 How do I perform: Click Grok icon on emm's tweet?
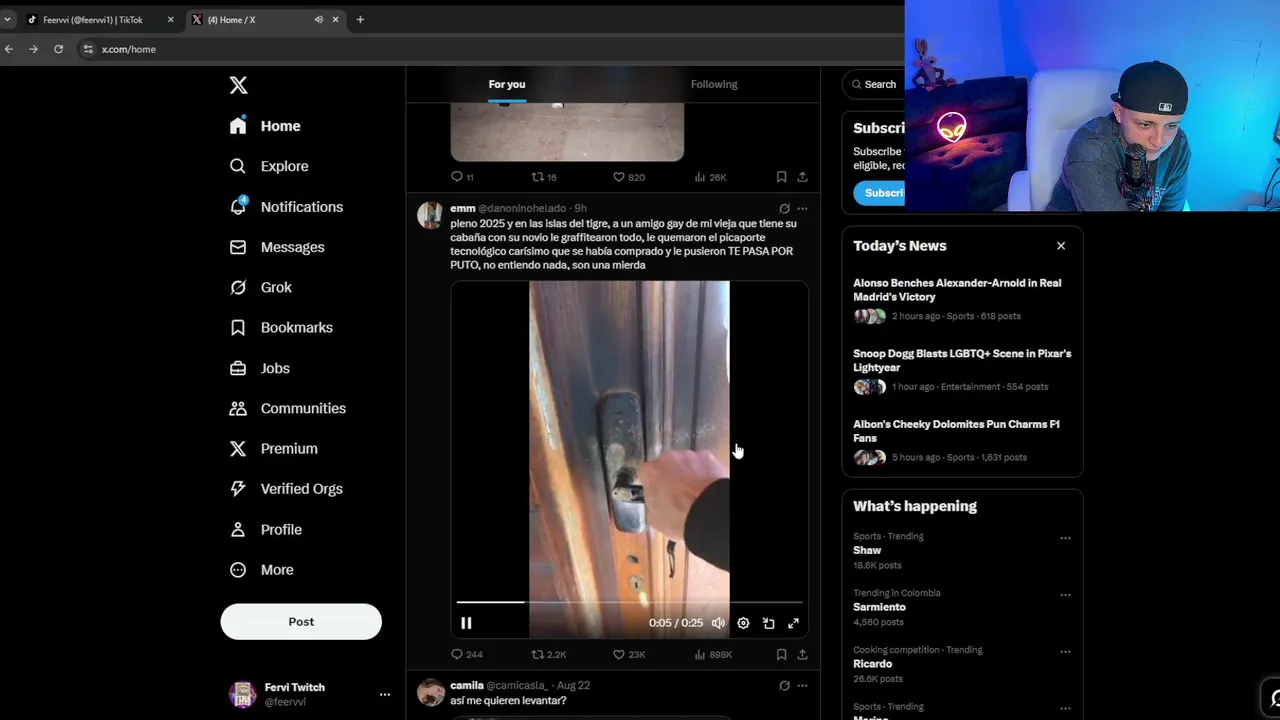pyautogui.click(x=784, y=209)
